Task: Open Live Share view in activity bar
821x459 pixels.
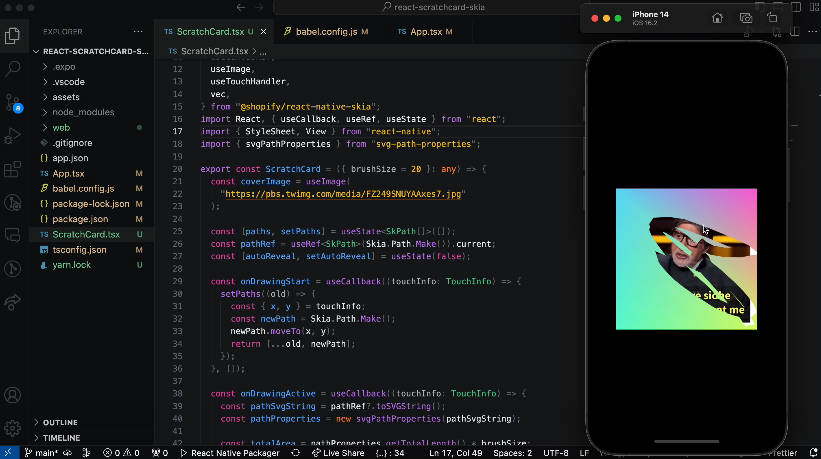Action: pyautogui.click(x=13, y=303)
